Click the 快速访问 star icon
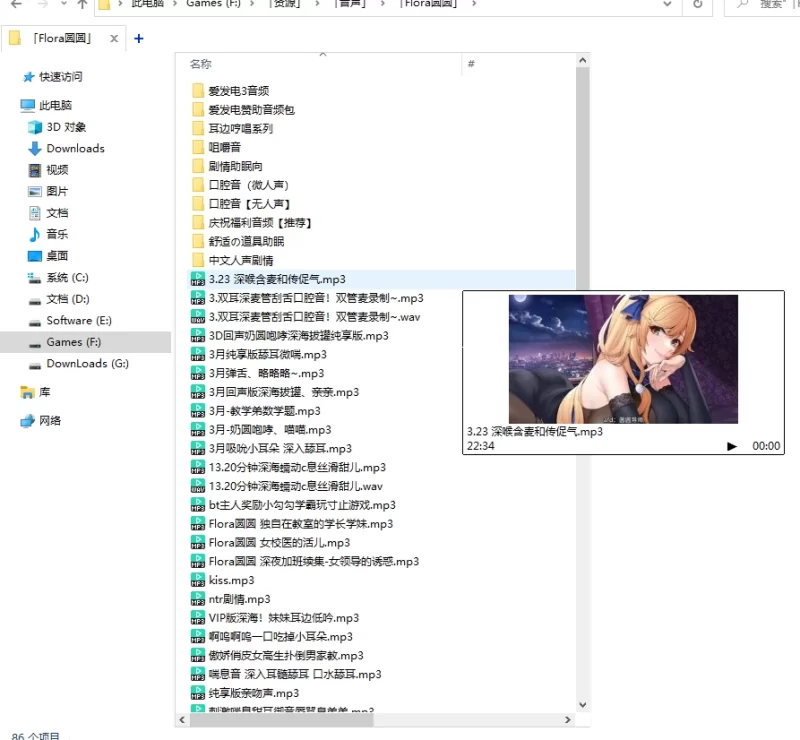 tap(28, 77)
